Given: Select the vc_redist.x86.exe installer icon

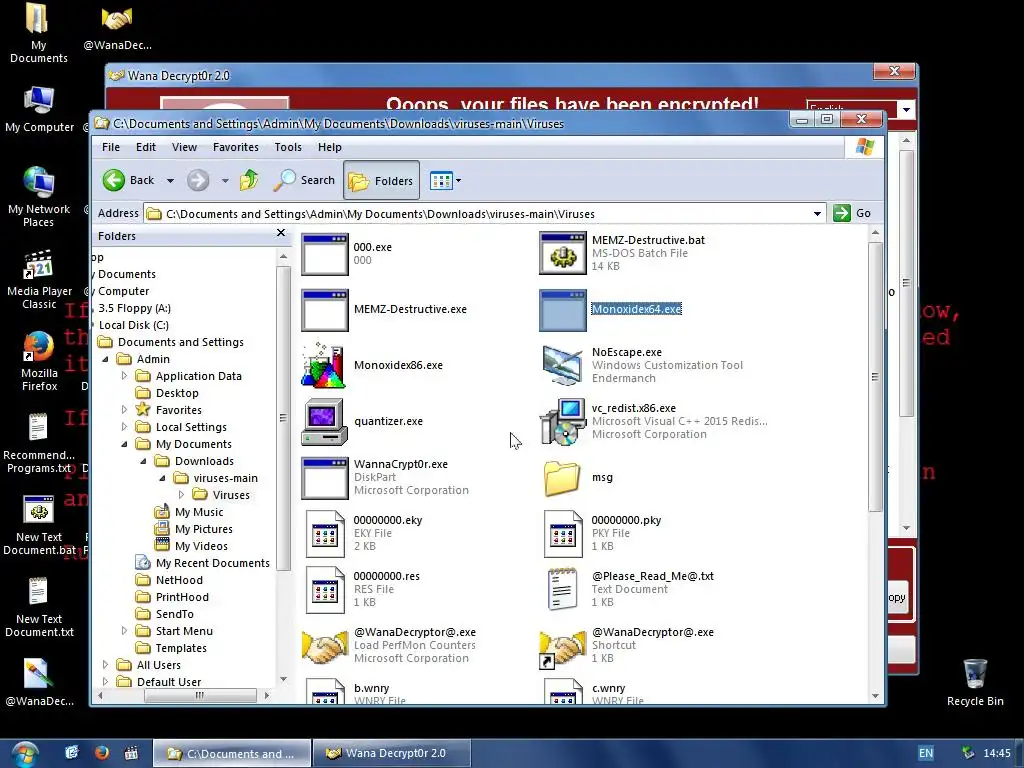Looking at the screenshot, I should coord(562,422).
